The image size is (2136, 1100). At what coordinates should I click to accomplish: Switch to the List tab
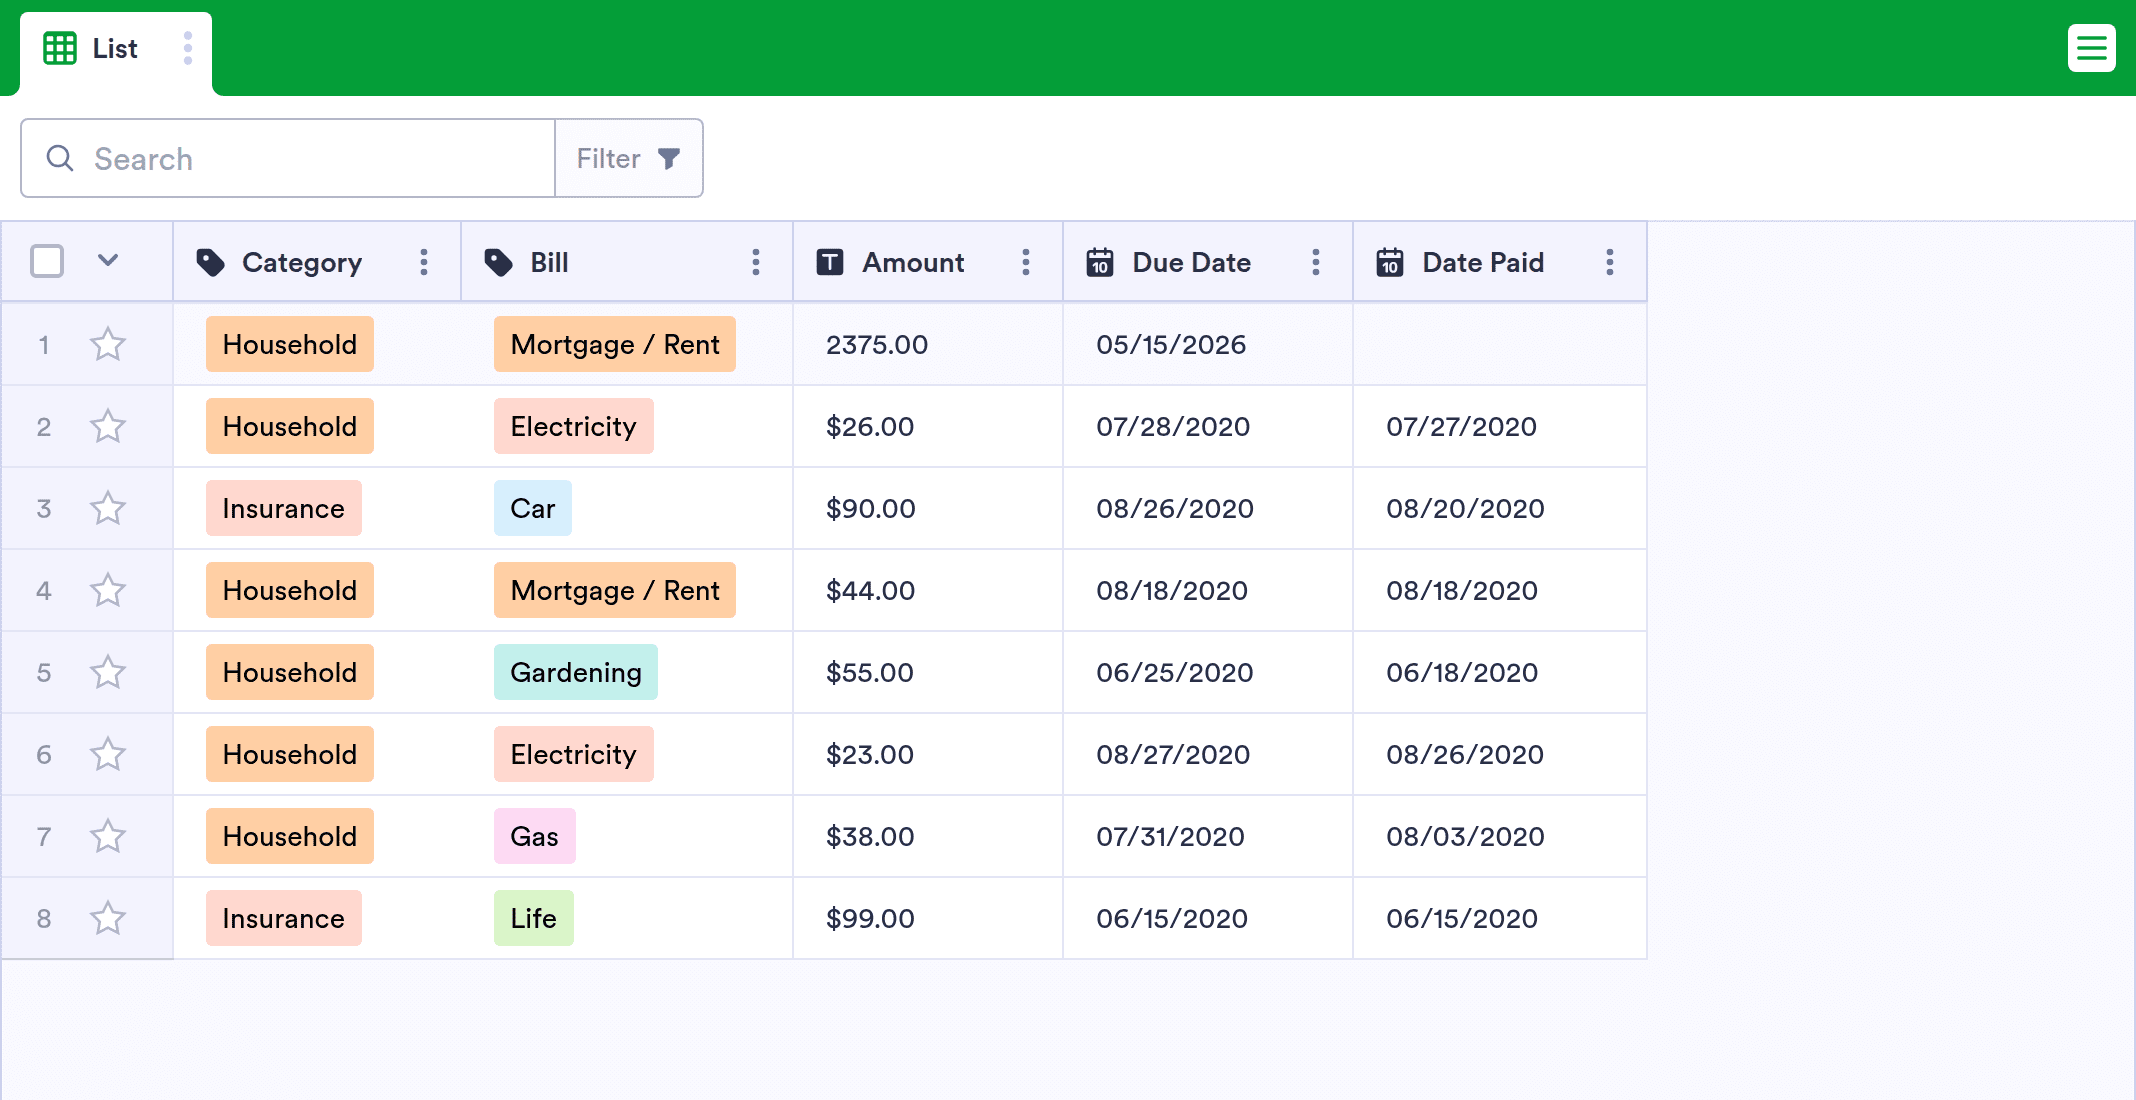[x=115, y=48]
